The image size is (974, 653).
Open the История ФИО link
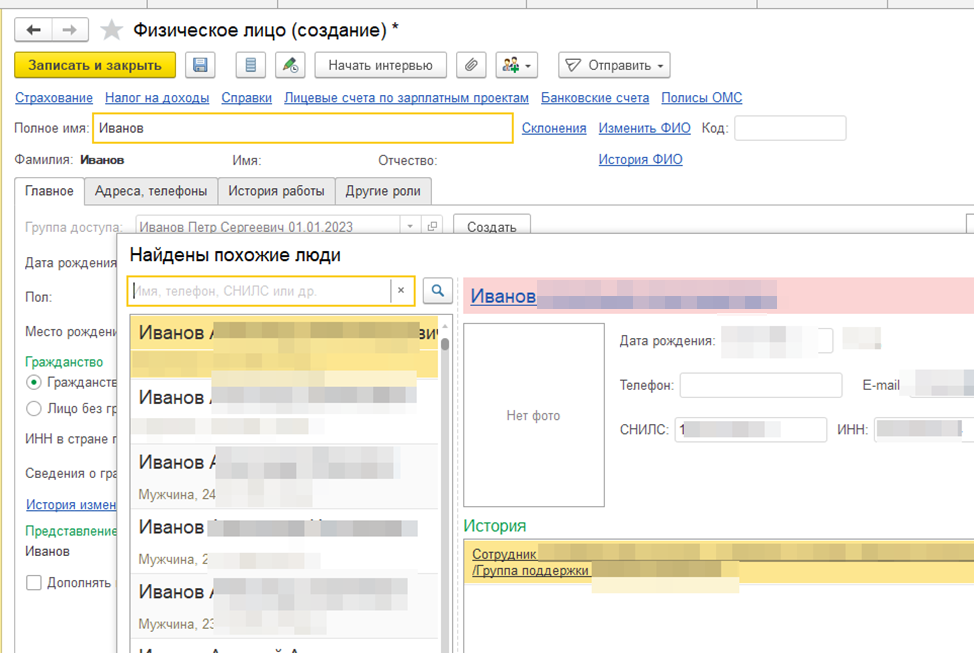coord(640,159)
